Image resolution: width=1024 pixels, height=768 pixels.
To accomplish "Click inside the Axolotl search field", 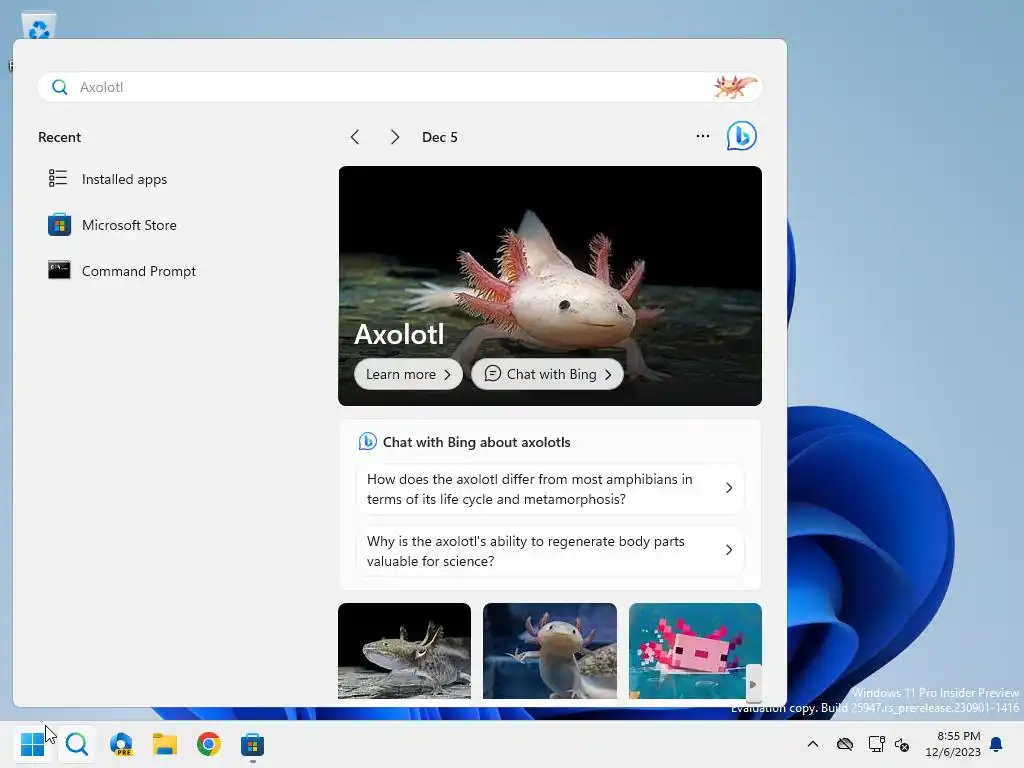I will tap(399, 87).
